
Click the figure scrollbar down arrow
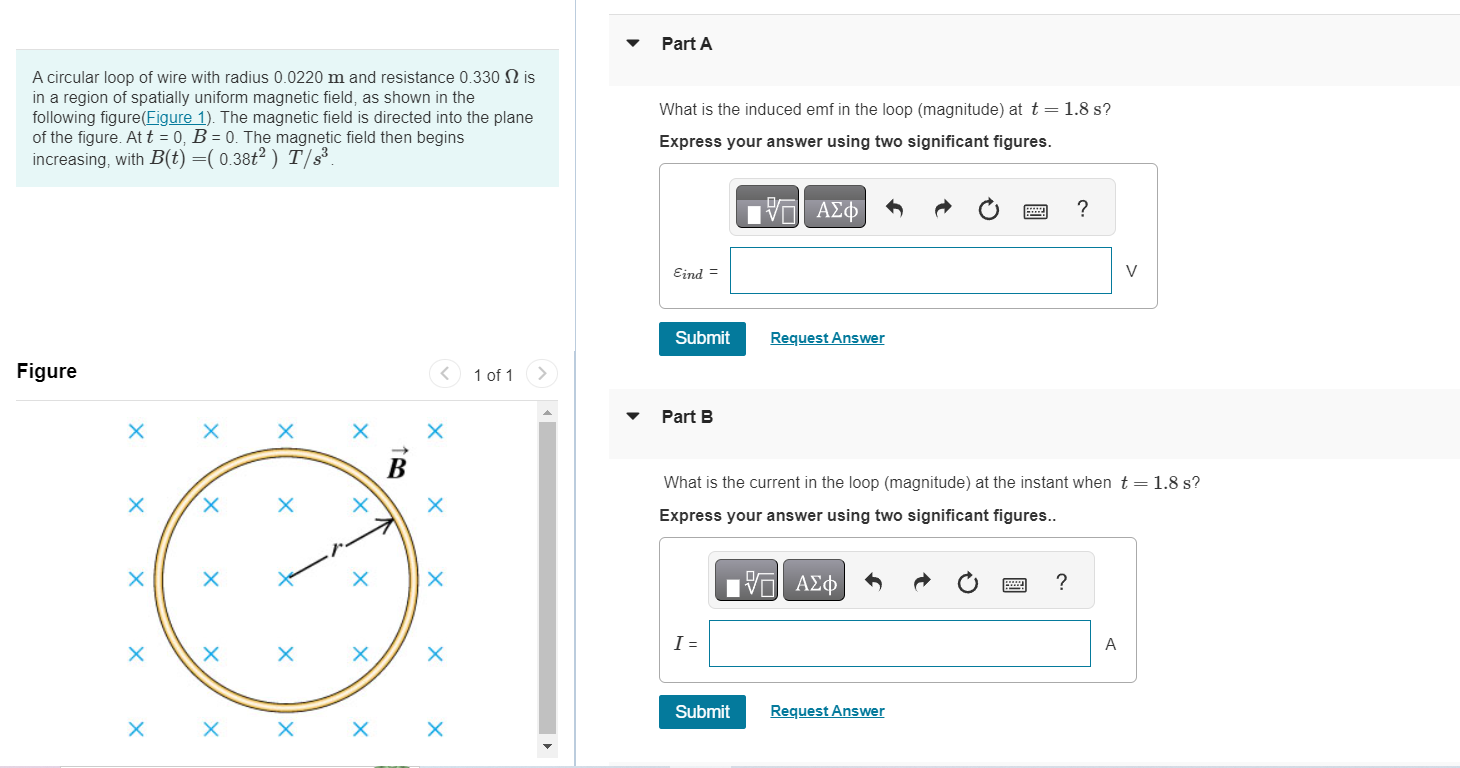coord(547,746)
